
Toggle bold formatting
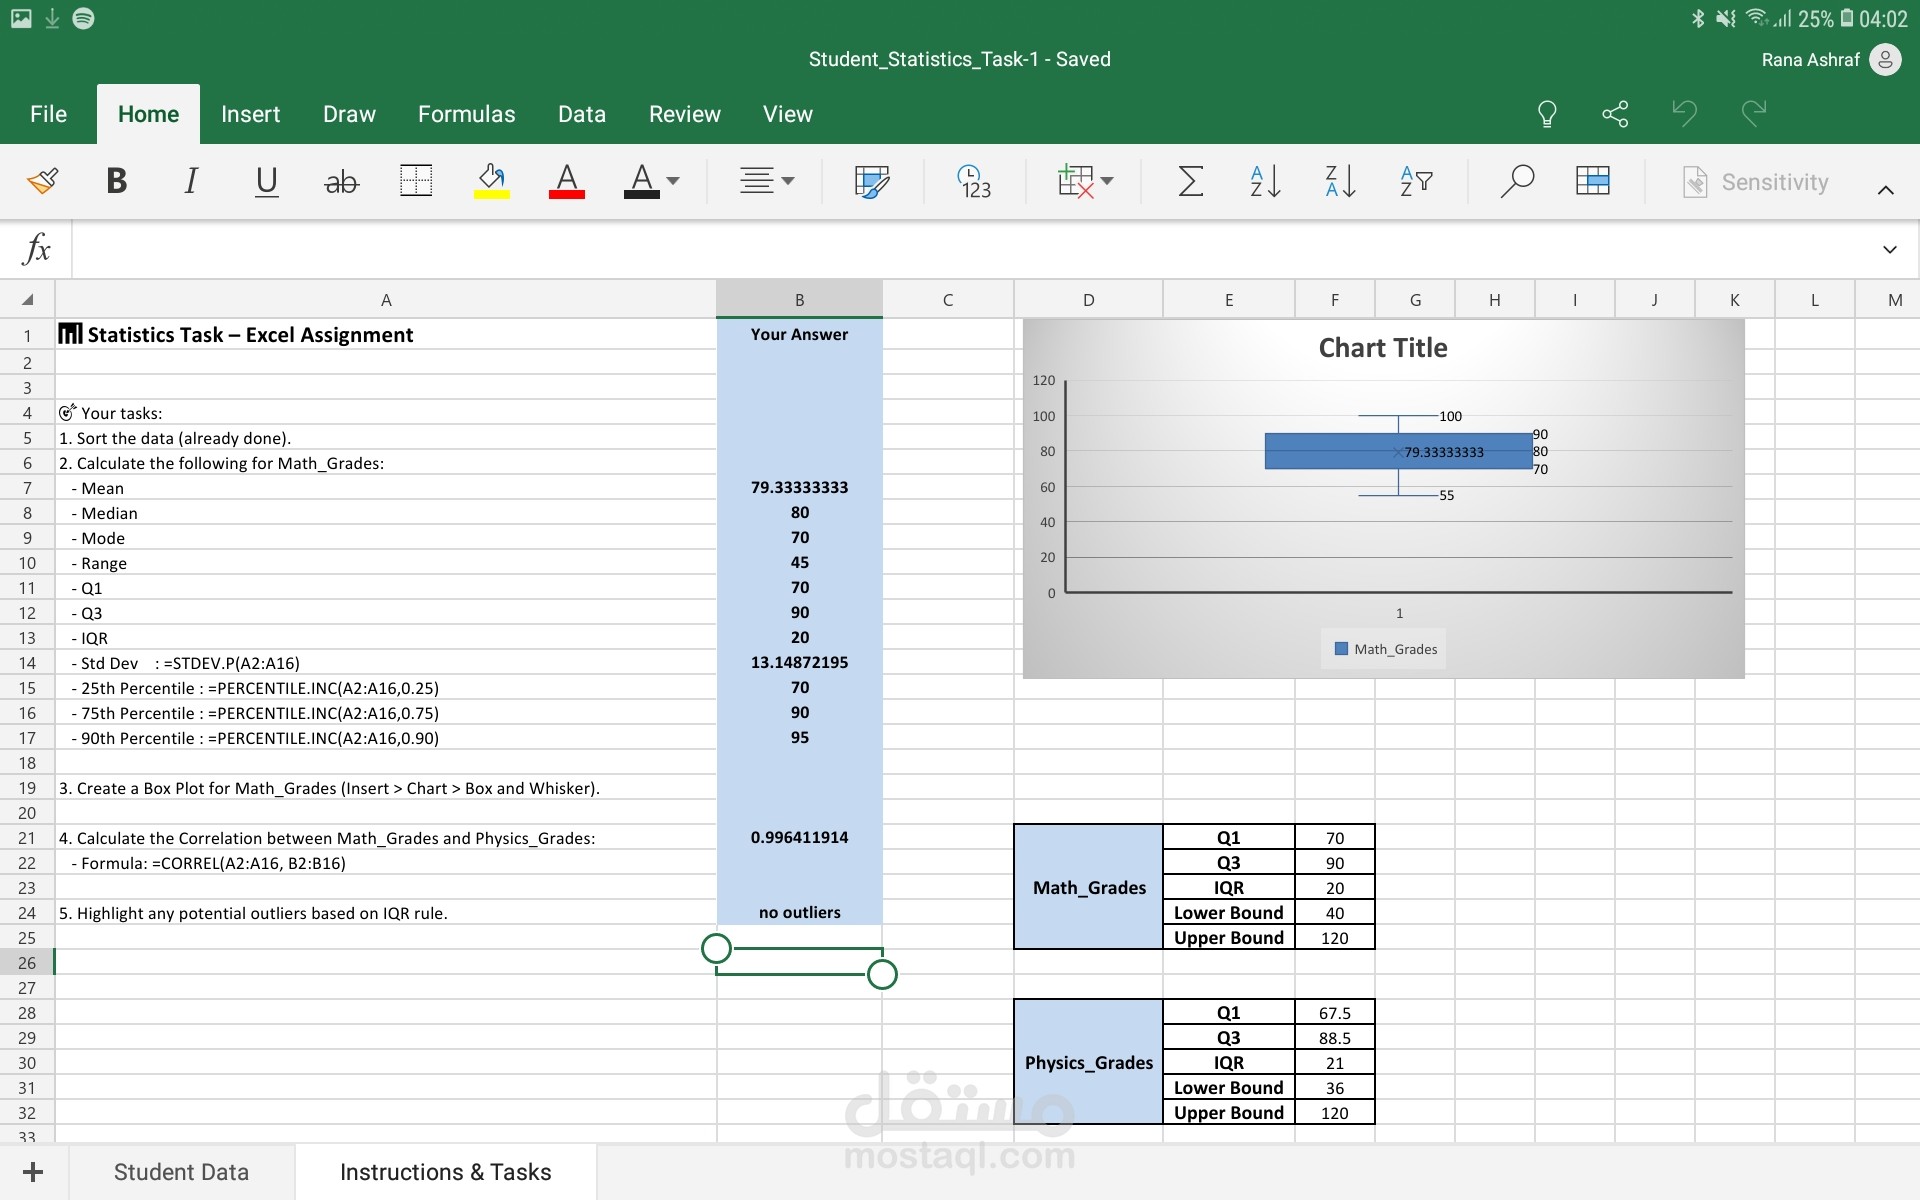116,182
